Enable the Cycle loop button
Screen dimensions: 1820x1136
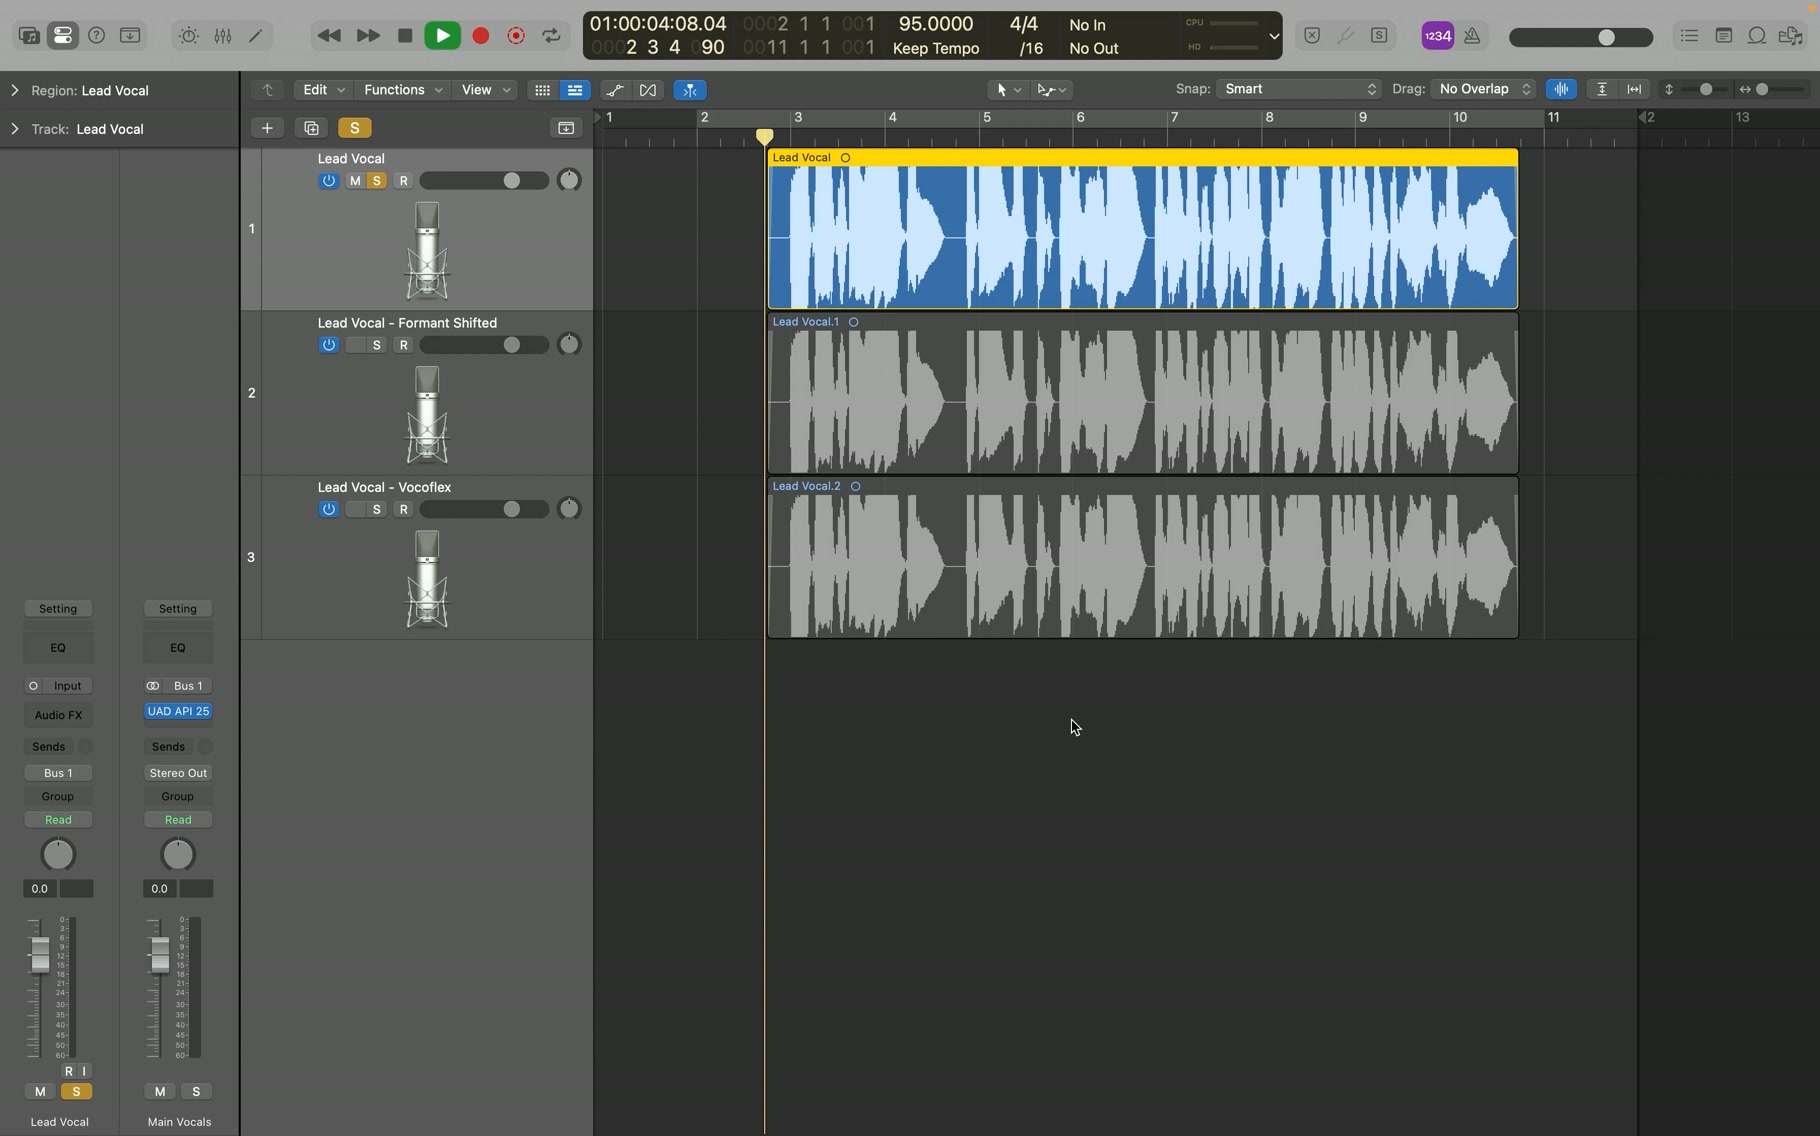tap(551, 36)
